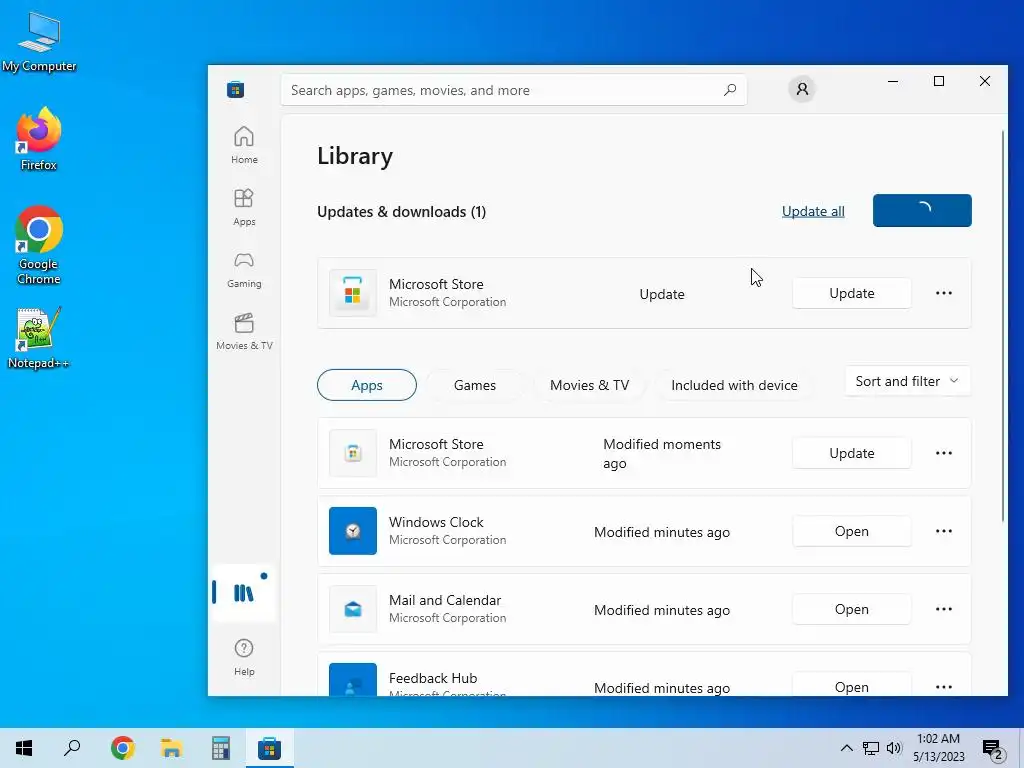Screen dimensions: 1024x768
Task: Focus the Search apps, games, movies field
Action: tap(514, 89)
